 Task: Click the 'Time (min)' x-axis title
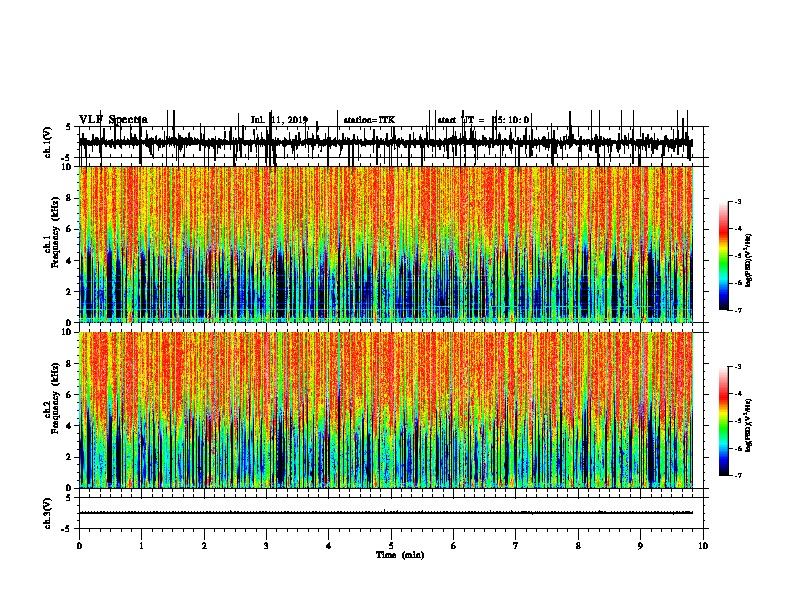tap(400, 555)
